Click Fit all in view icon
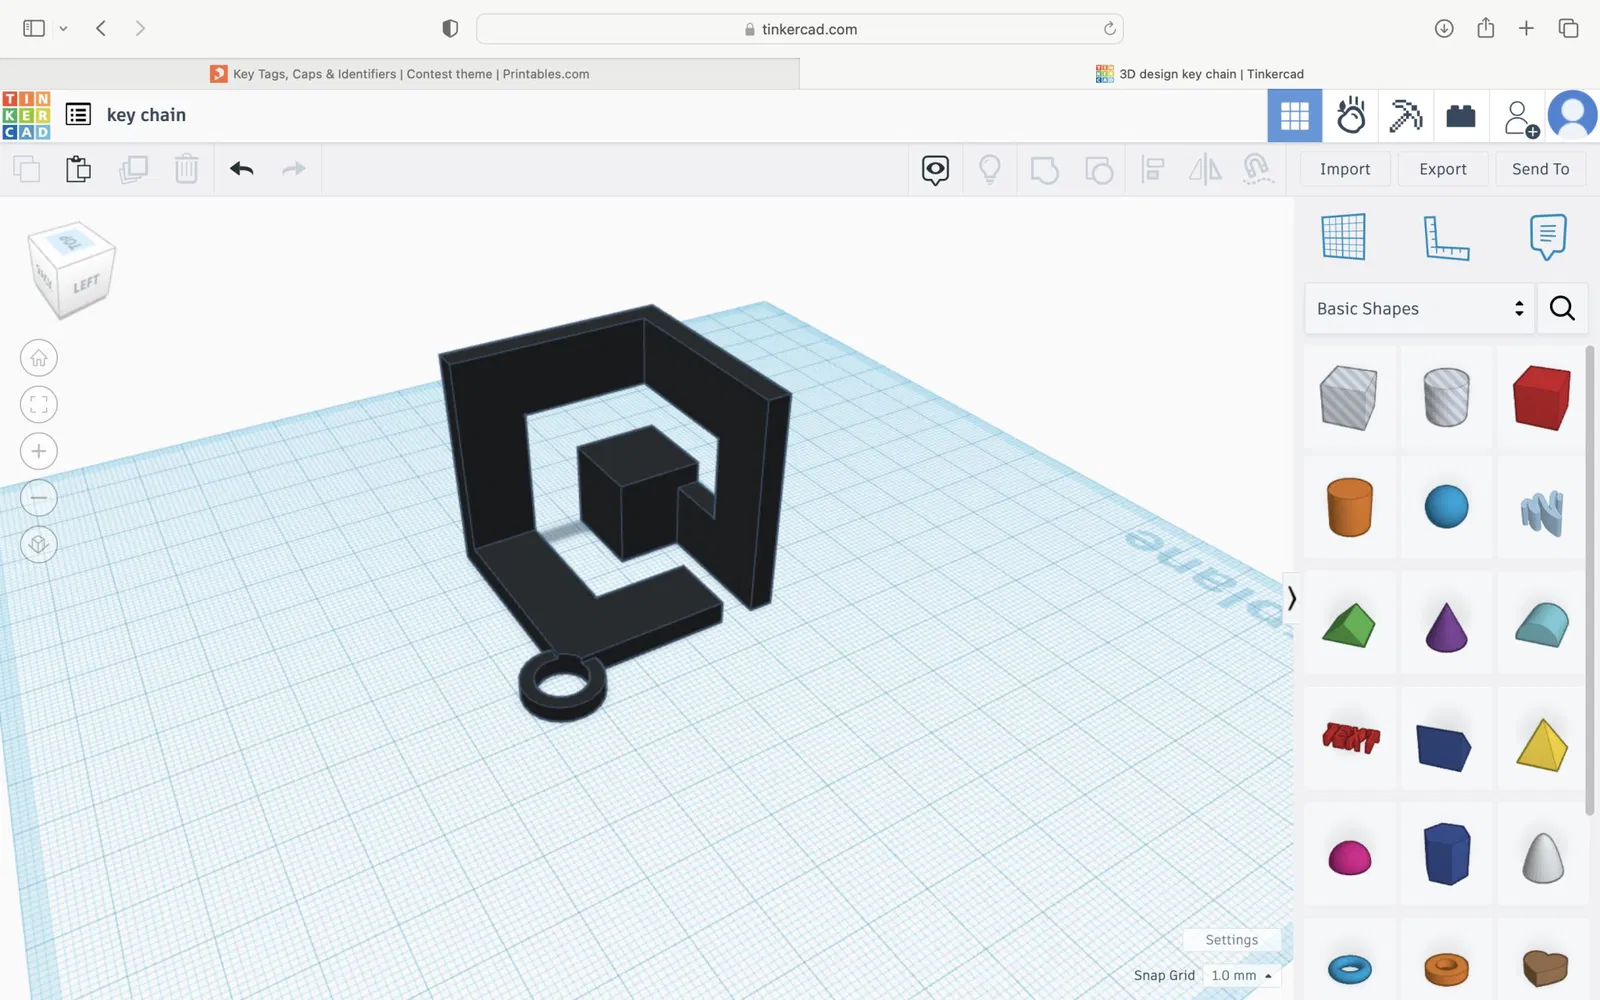 39,405
